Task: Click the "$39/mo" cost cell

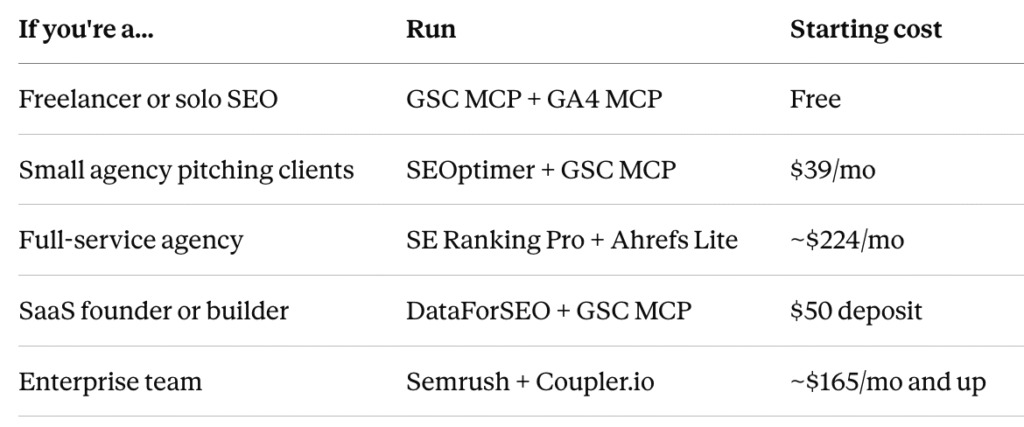Action: tap(833, 170)
